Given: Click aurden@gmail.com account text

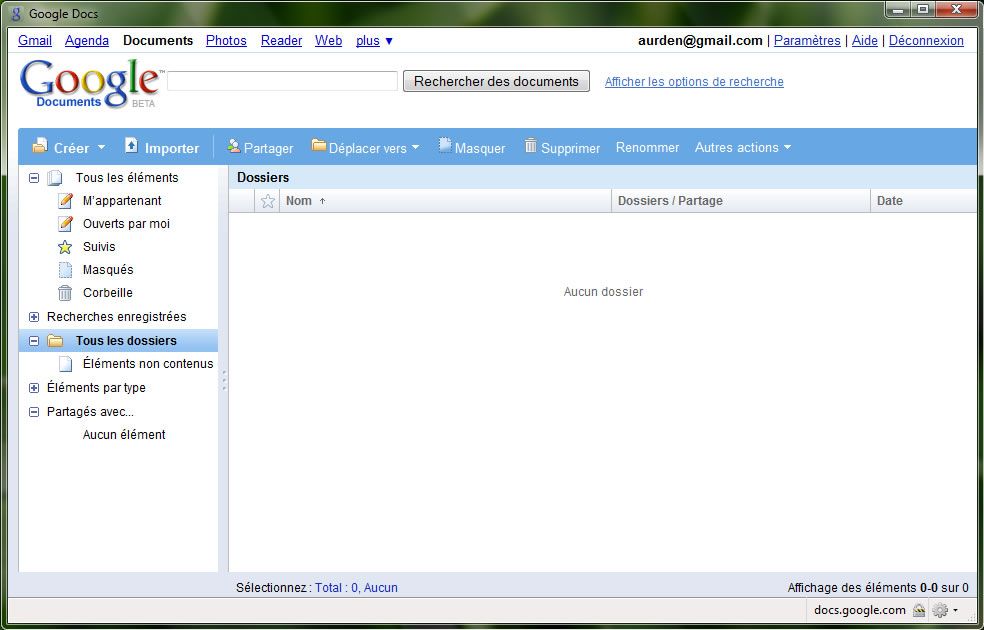Looking at the screenshot, I should (700, 41).
